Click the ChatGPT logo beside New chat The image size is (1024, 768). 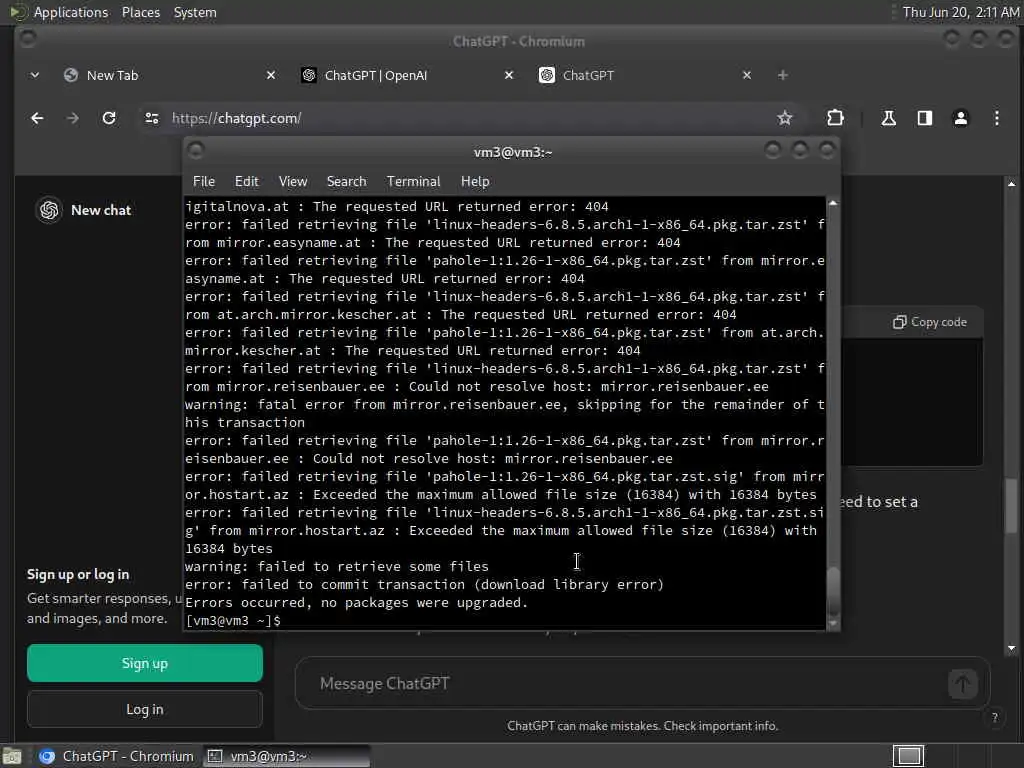point(49,210)
